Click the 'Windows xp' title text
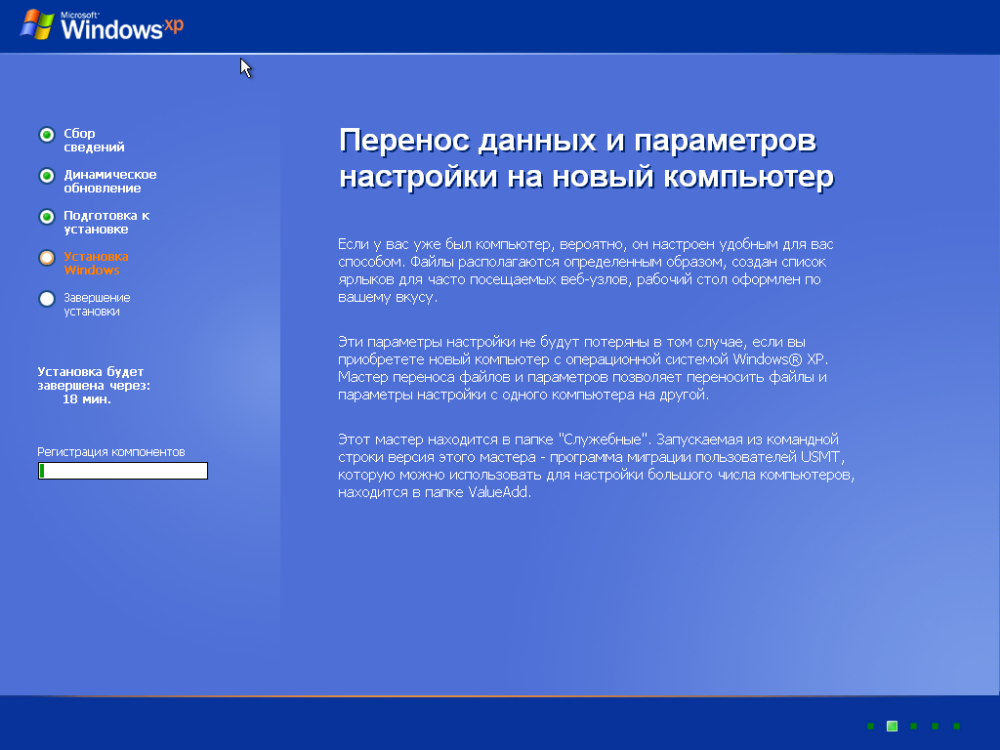 point(122,26)
